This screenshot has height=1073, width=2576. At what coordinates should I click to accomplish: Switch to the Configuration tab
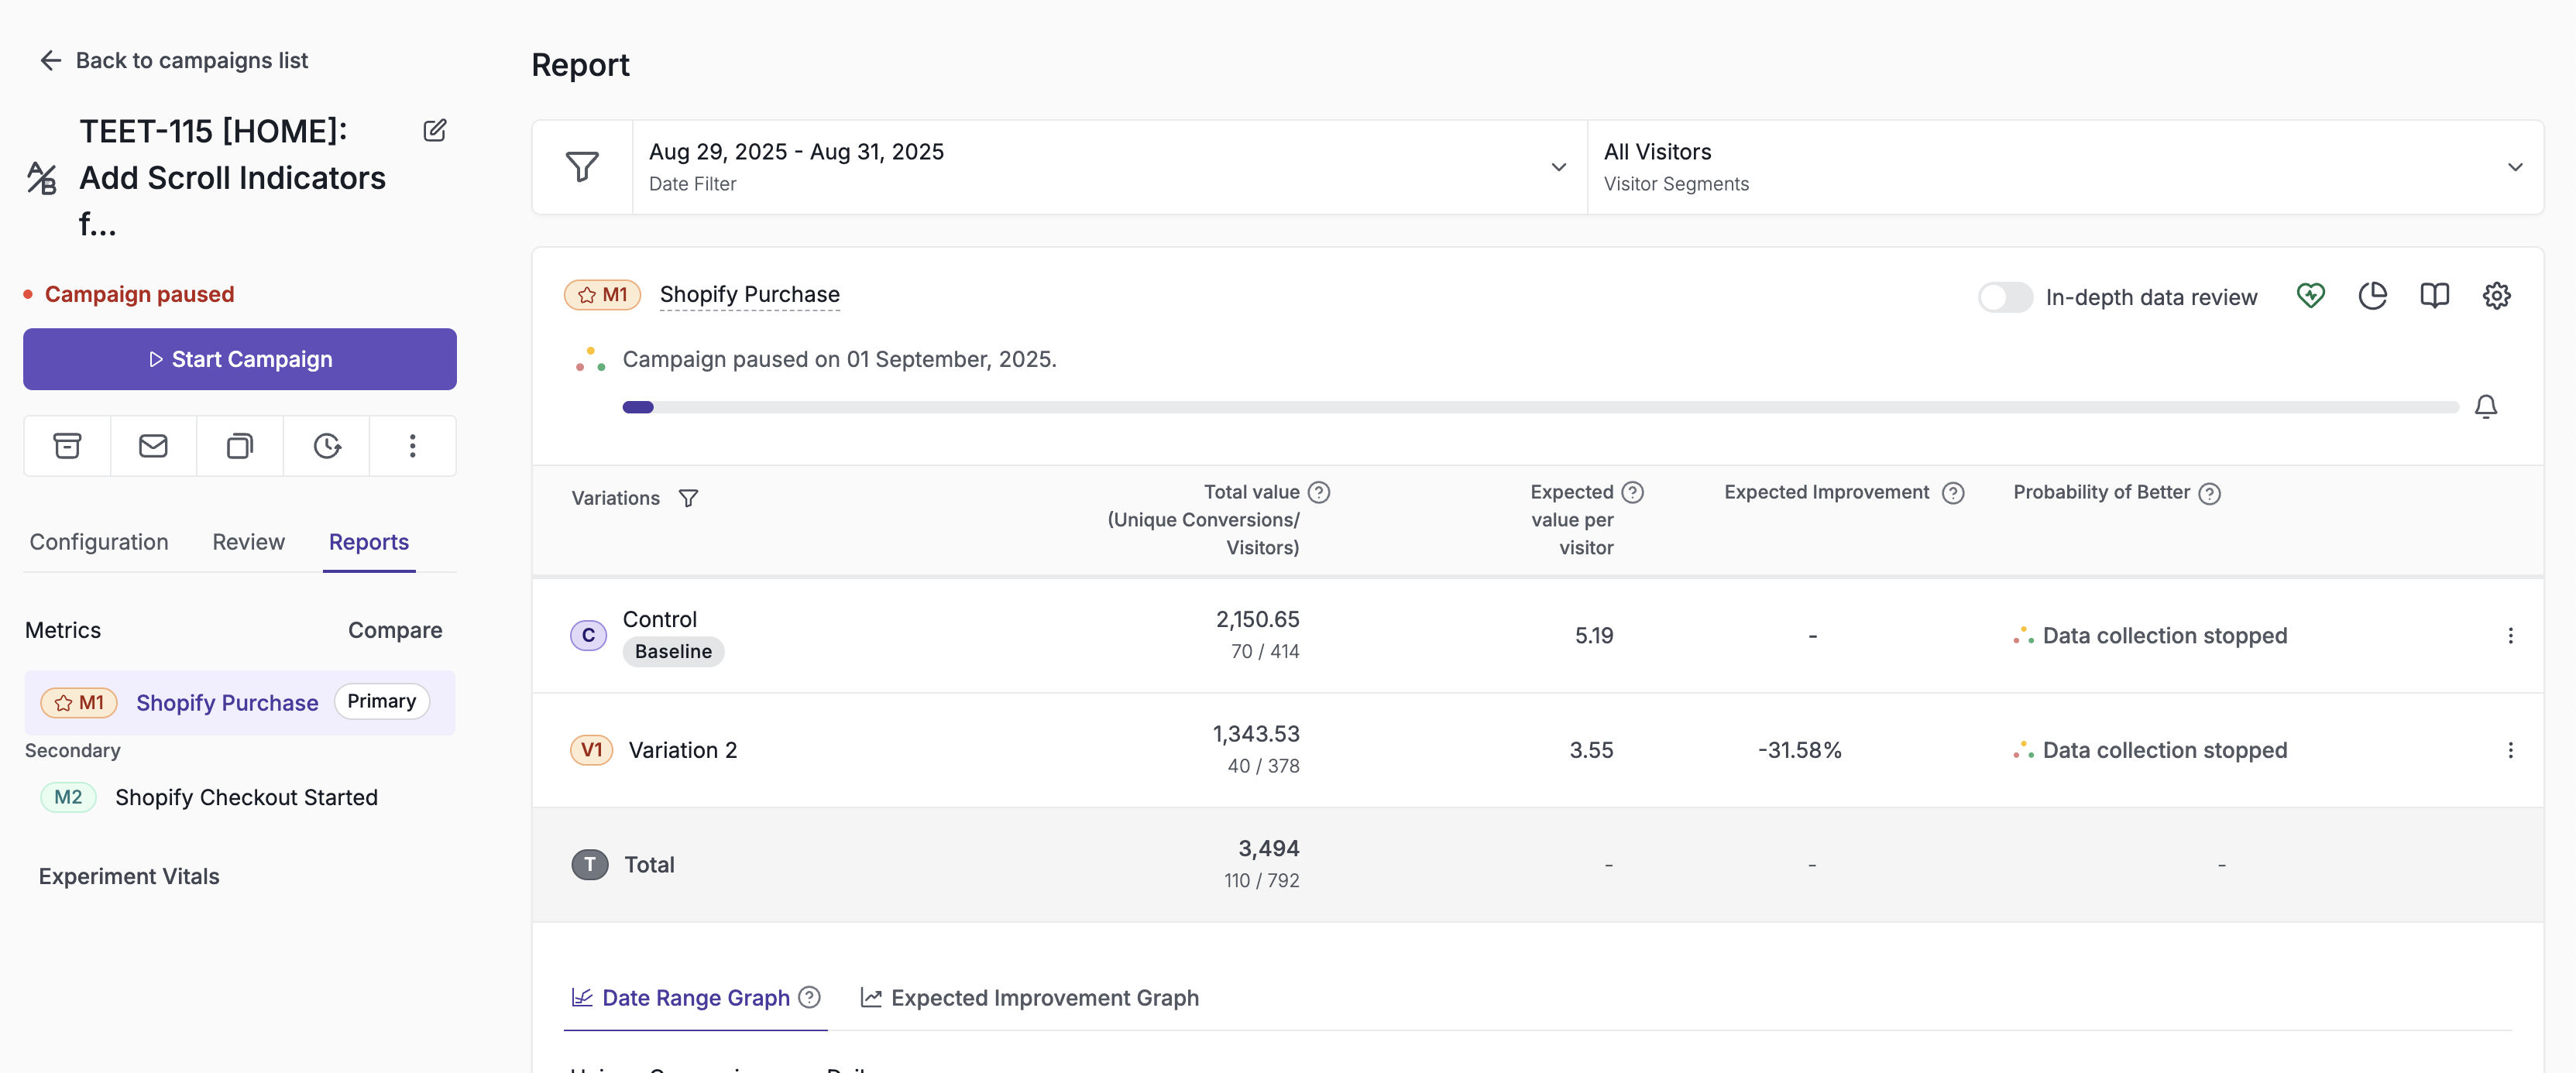point(99,542)
